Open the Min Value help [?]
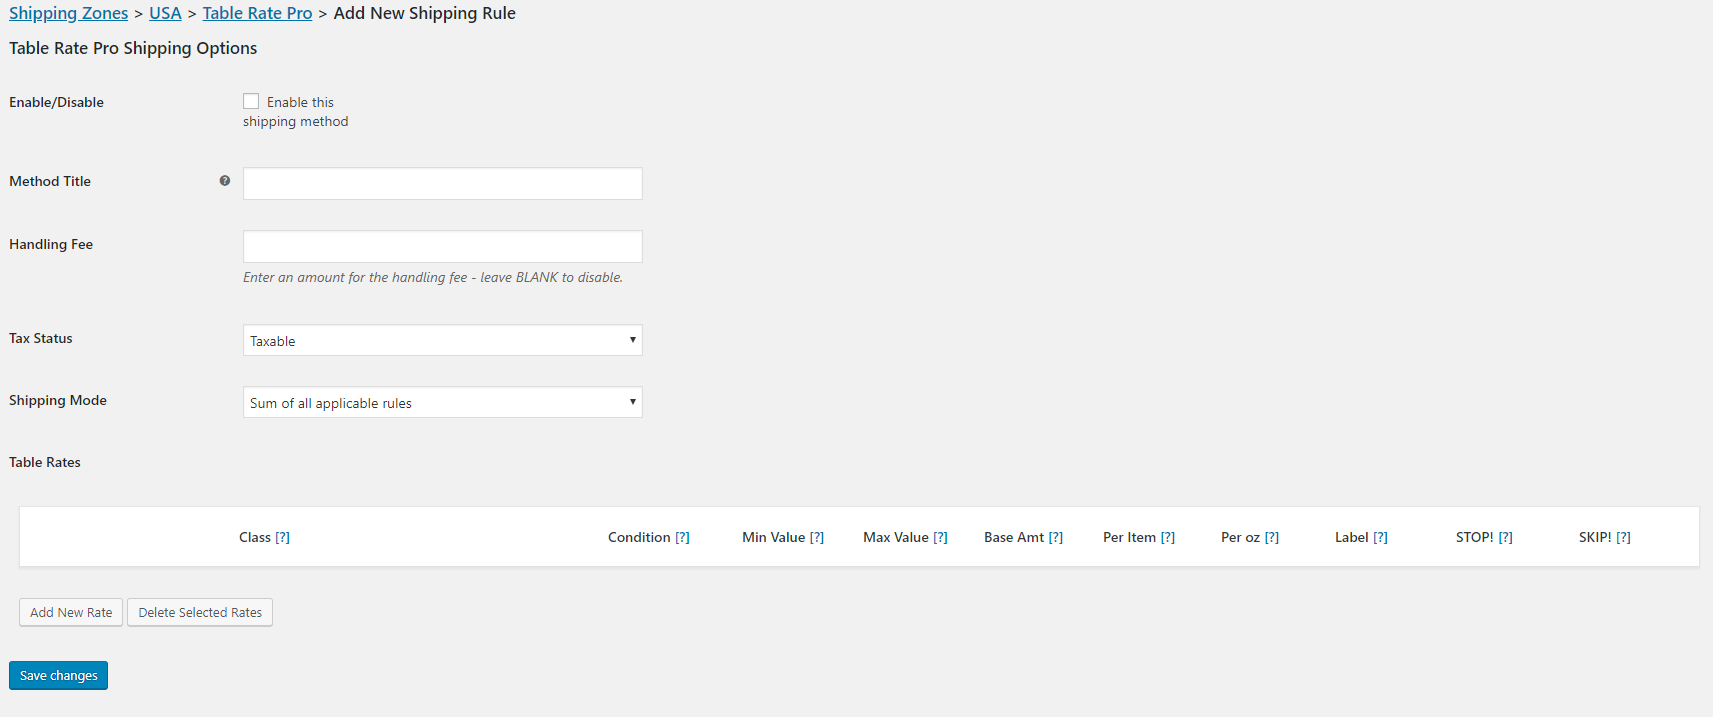Image resolution: width=1713 pixels, height=717 pixels. click(817, 538)
